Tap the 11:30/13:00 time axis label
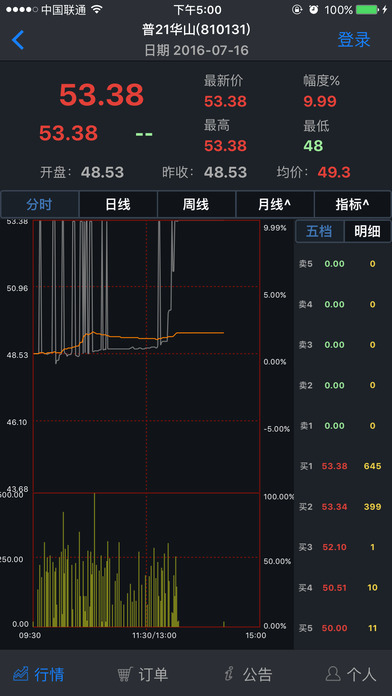This screenshot has height=696, width=392. point(154,635)
